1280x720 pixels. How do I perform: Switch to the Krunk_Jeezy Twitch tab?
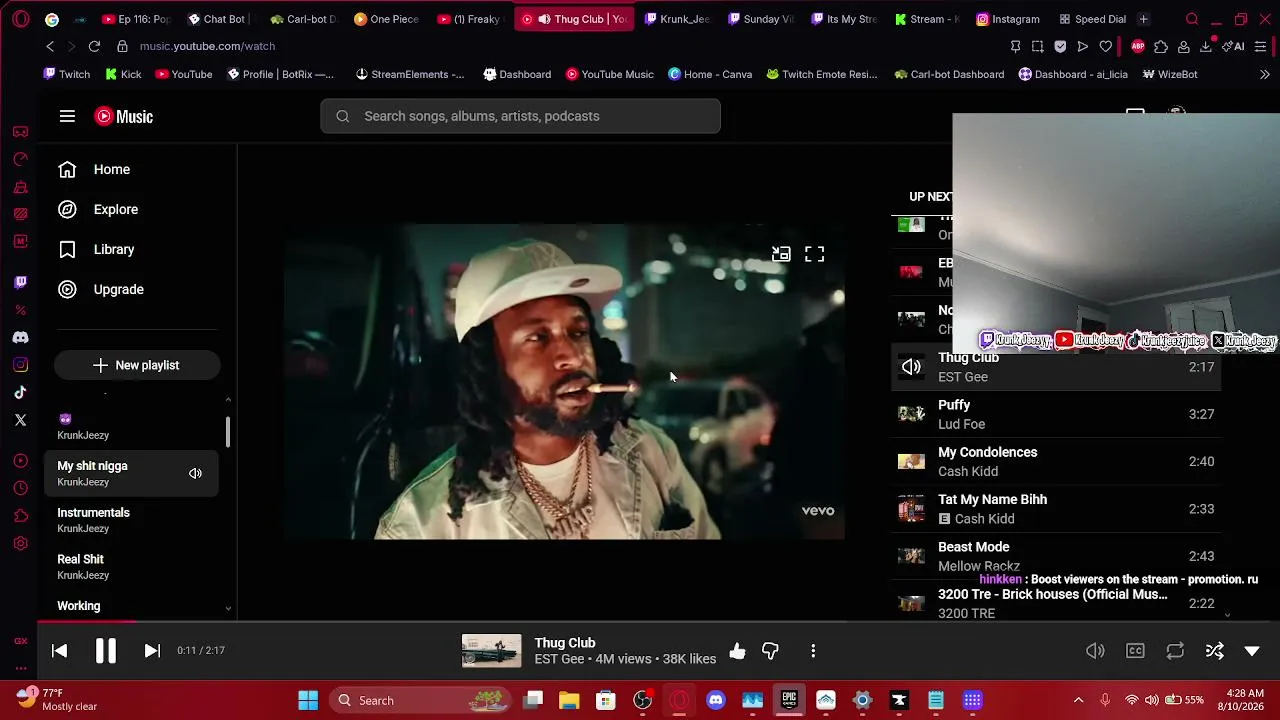[x=677, y=19]
